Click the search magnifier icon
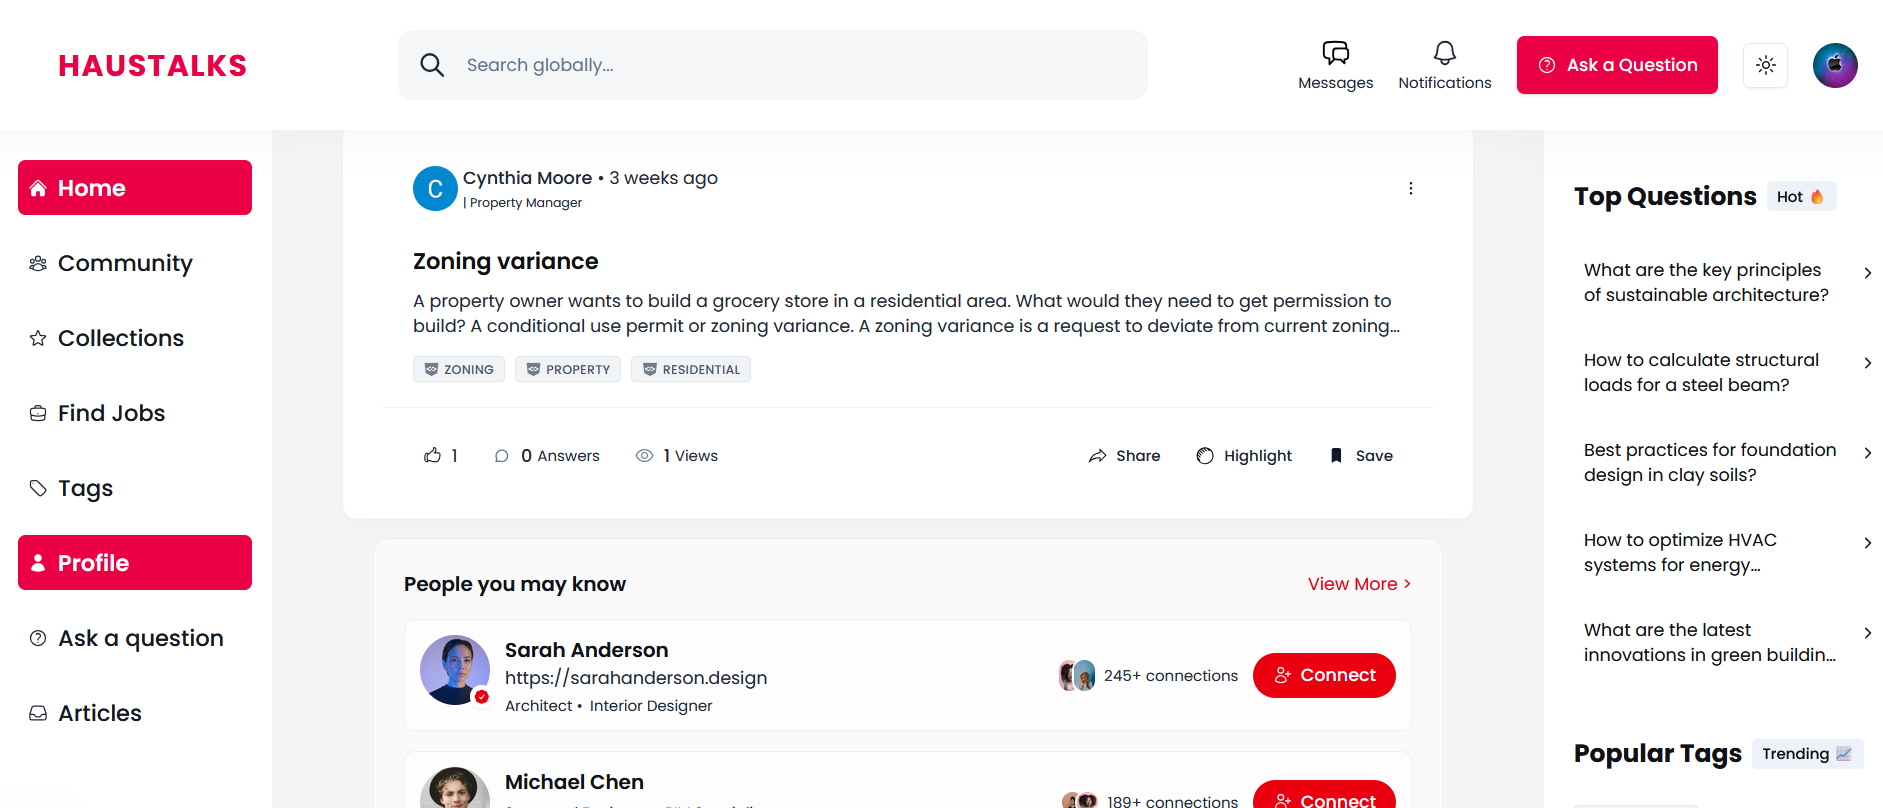 coord(432,65)
